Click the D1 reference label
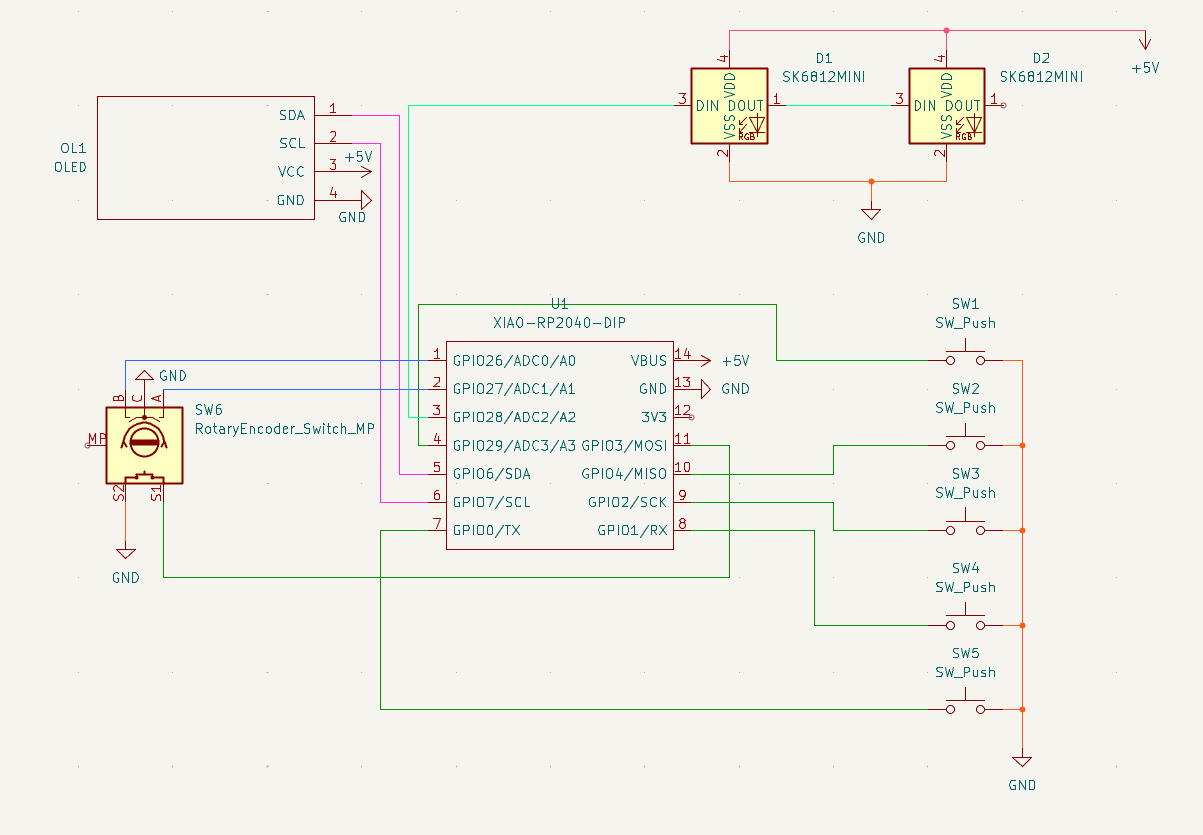The height and width of the screenshot is (835, 1203). tap(825, 58)
